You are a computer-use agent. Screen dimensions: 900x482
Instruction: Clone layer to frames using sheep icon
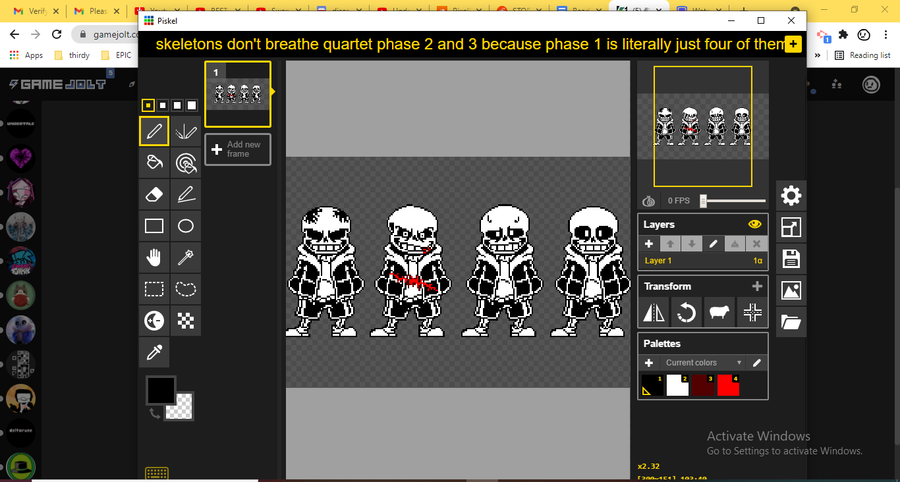tap(719, 313)
